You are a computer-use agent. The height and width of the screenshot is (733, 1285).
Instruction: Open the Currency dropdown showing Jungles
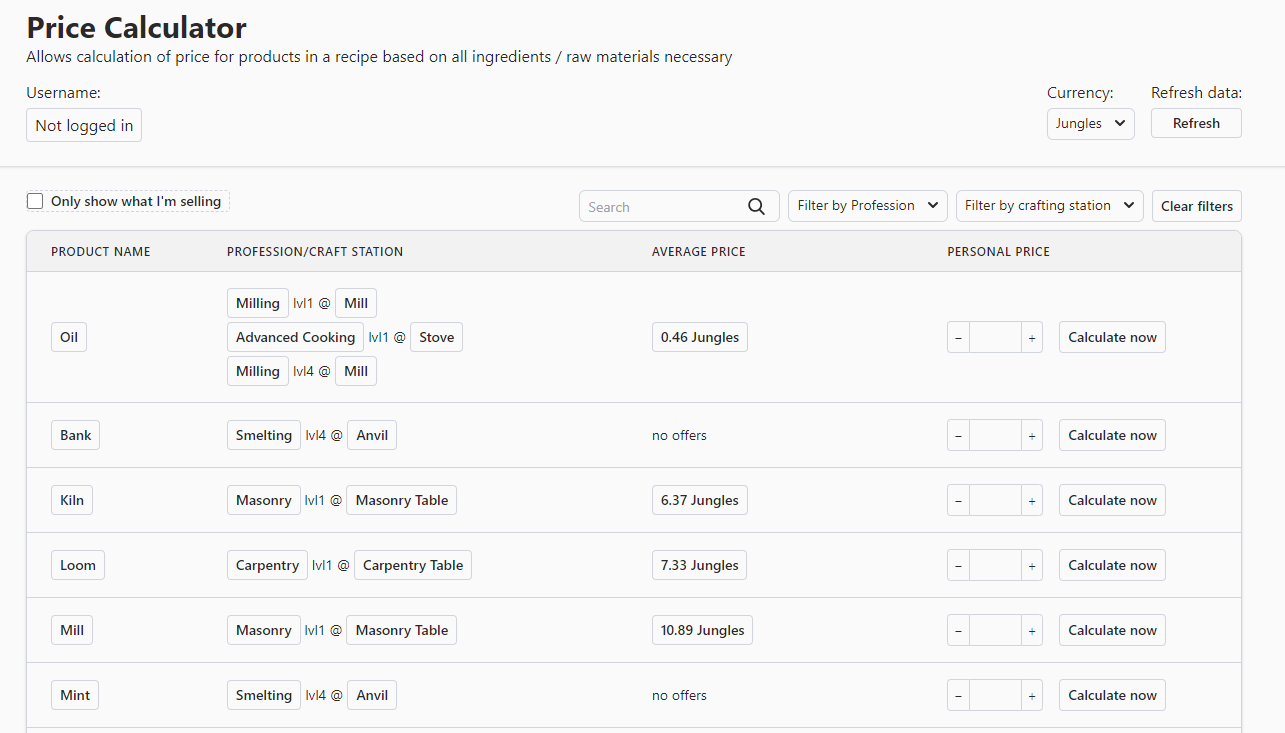(1090, 124)
